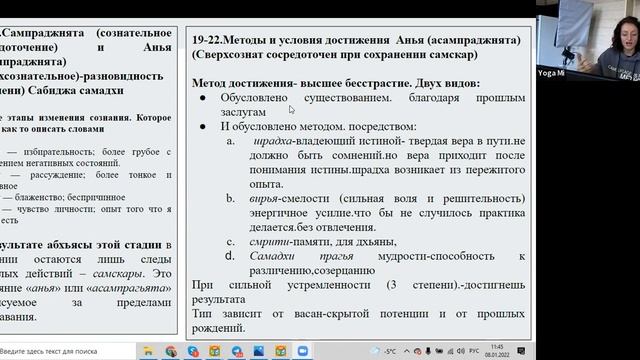640x360 pixels.
Task: Open the battery status tray icon
Action: pos(439,351)
